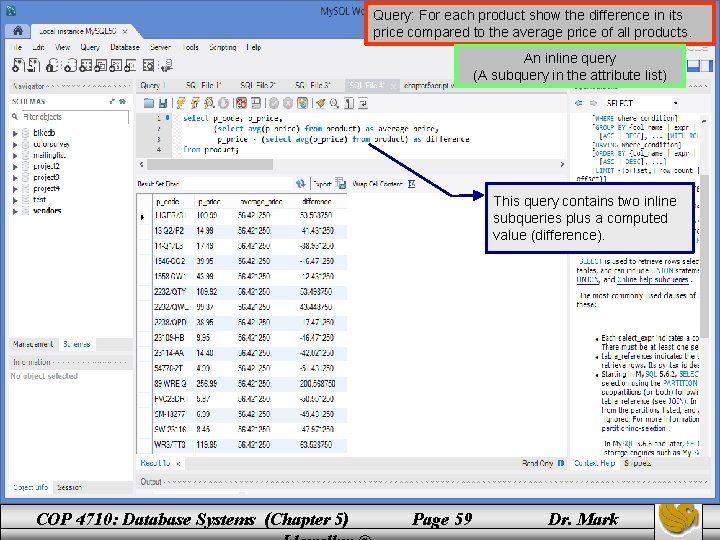Switch to the SQL File 2 tab
The width and height of the screenshot is (720, 540).
[258, 85]
